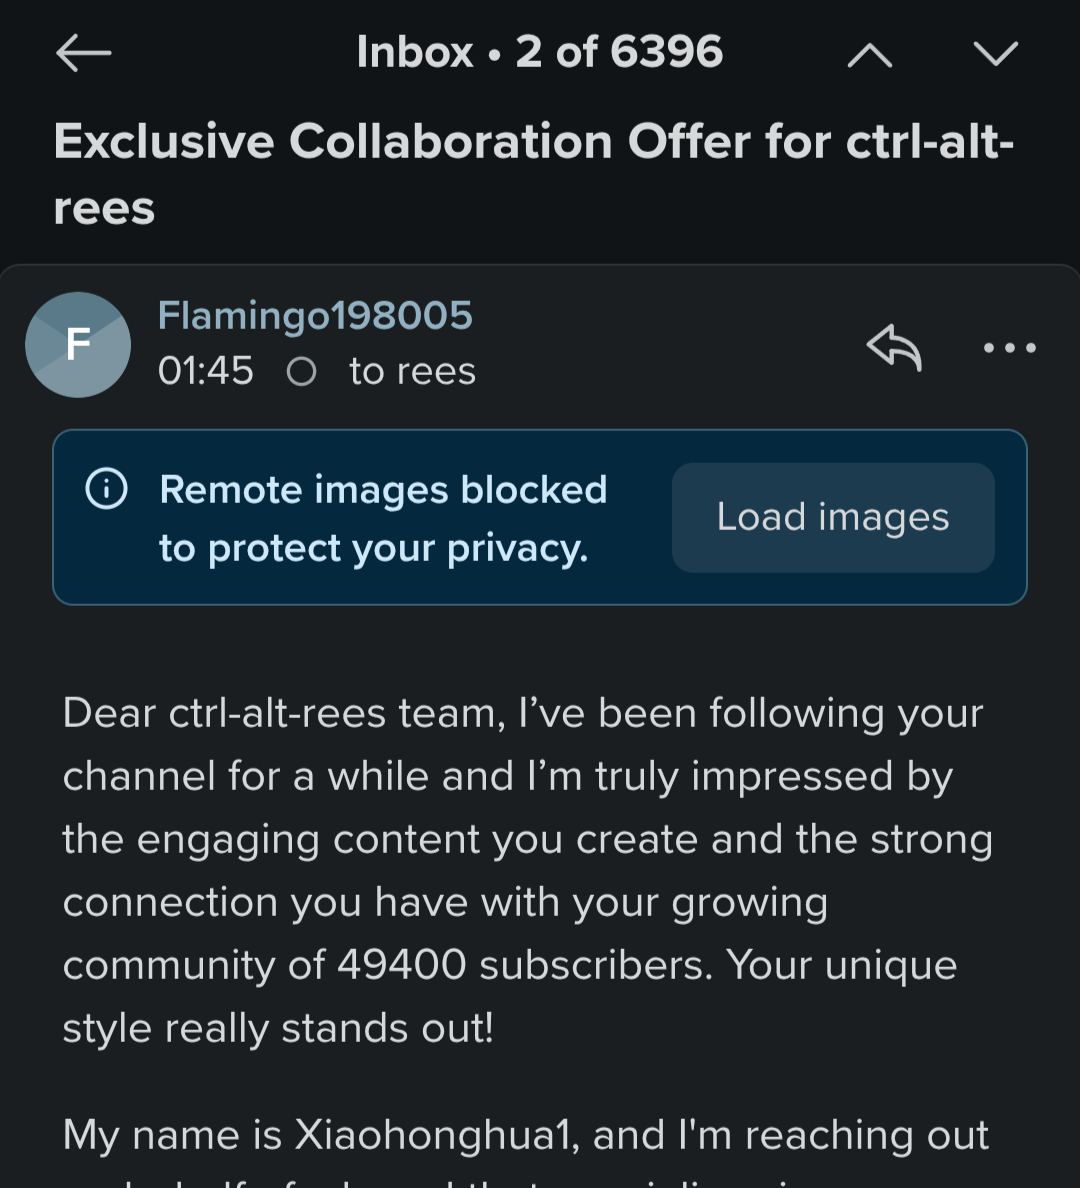Go back using the left arrow

pos(83,53)
